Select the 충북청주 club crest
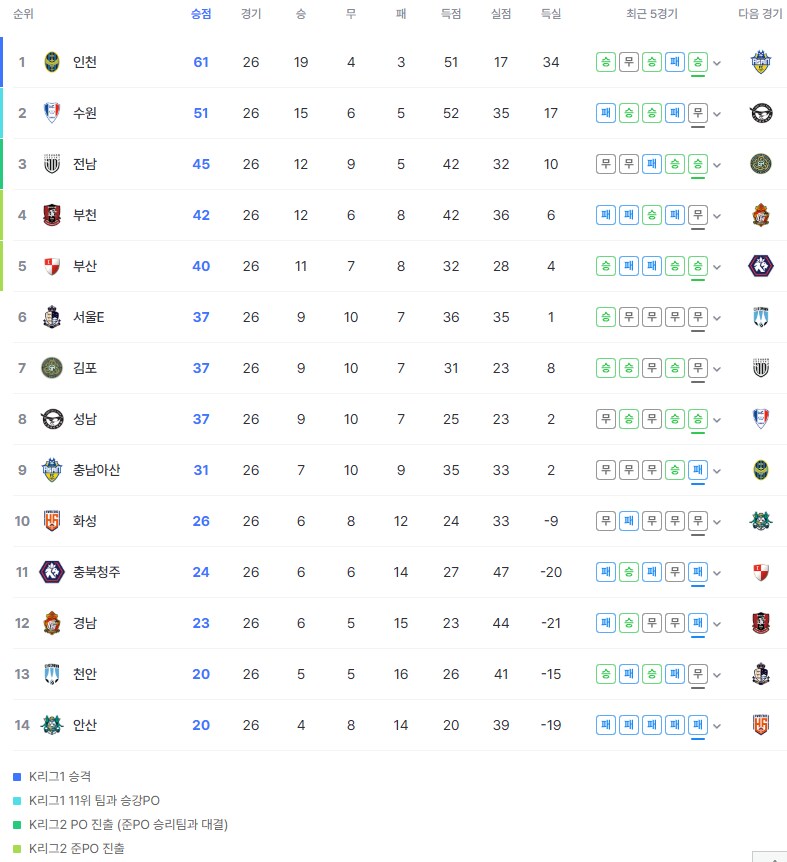787x862 pixels. [x=52, y=572]
